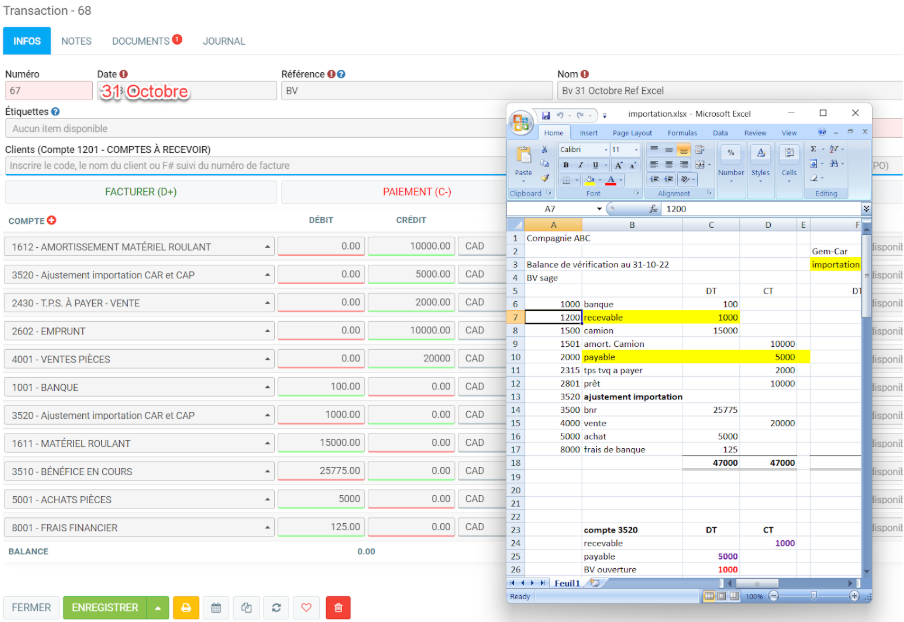Click the duplicate transaction copy icon
904x622 pixels.
coord(247,607)
